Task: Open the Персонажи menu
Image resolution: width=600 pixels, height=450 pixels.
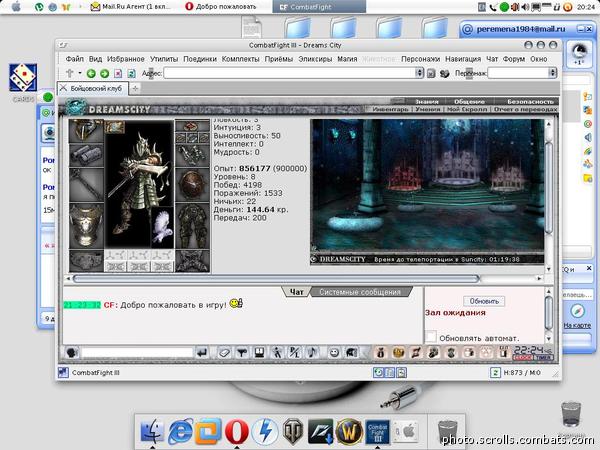Action: (420, 59)
